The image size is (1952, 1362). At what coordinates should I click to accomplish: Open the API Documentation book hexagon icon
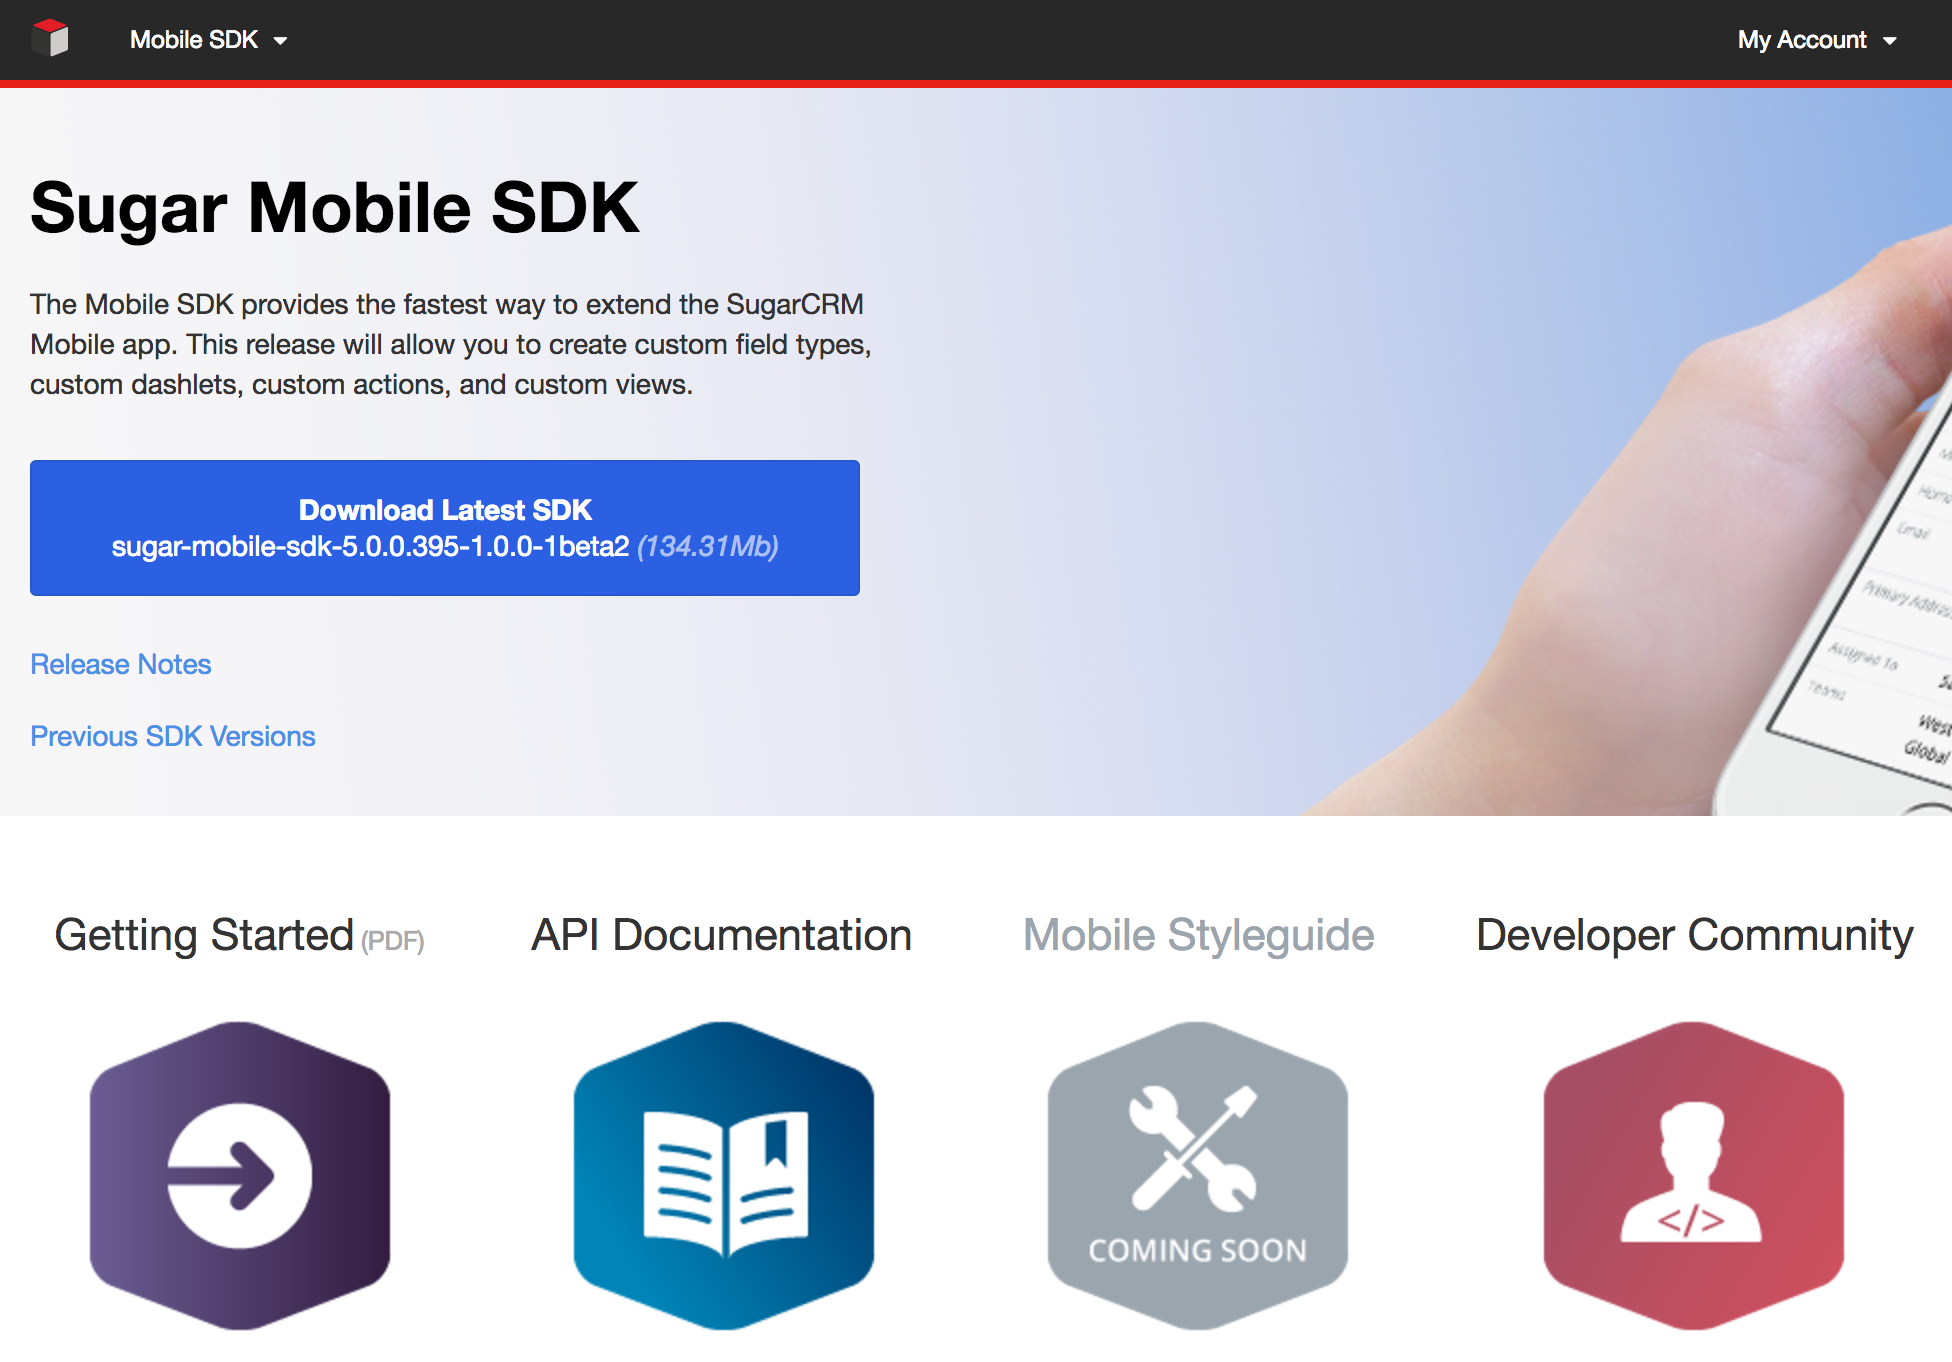tap(723, 1176)
